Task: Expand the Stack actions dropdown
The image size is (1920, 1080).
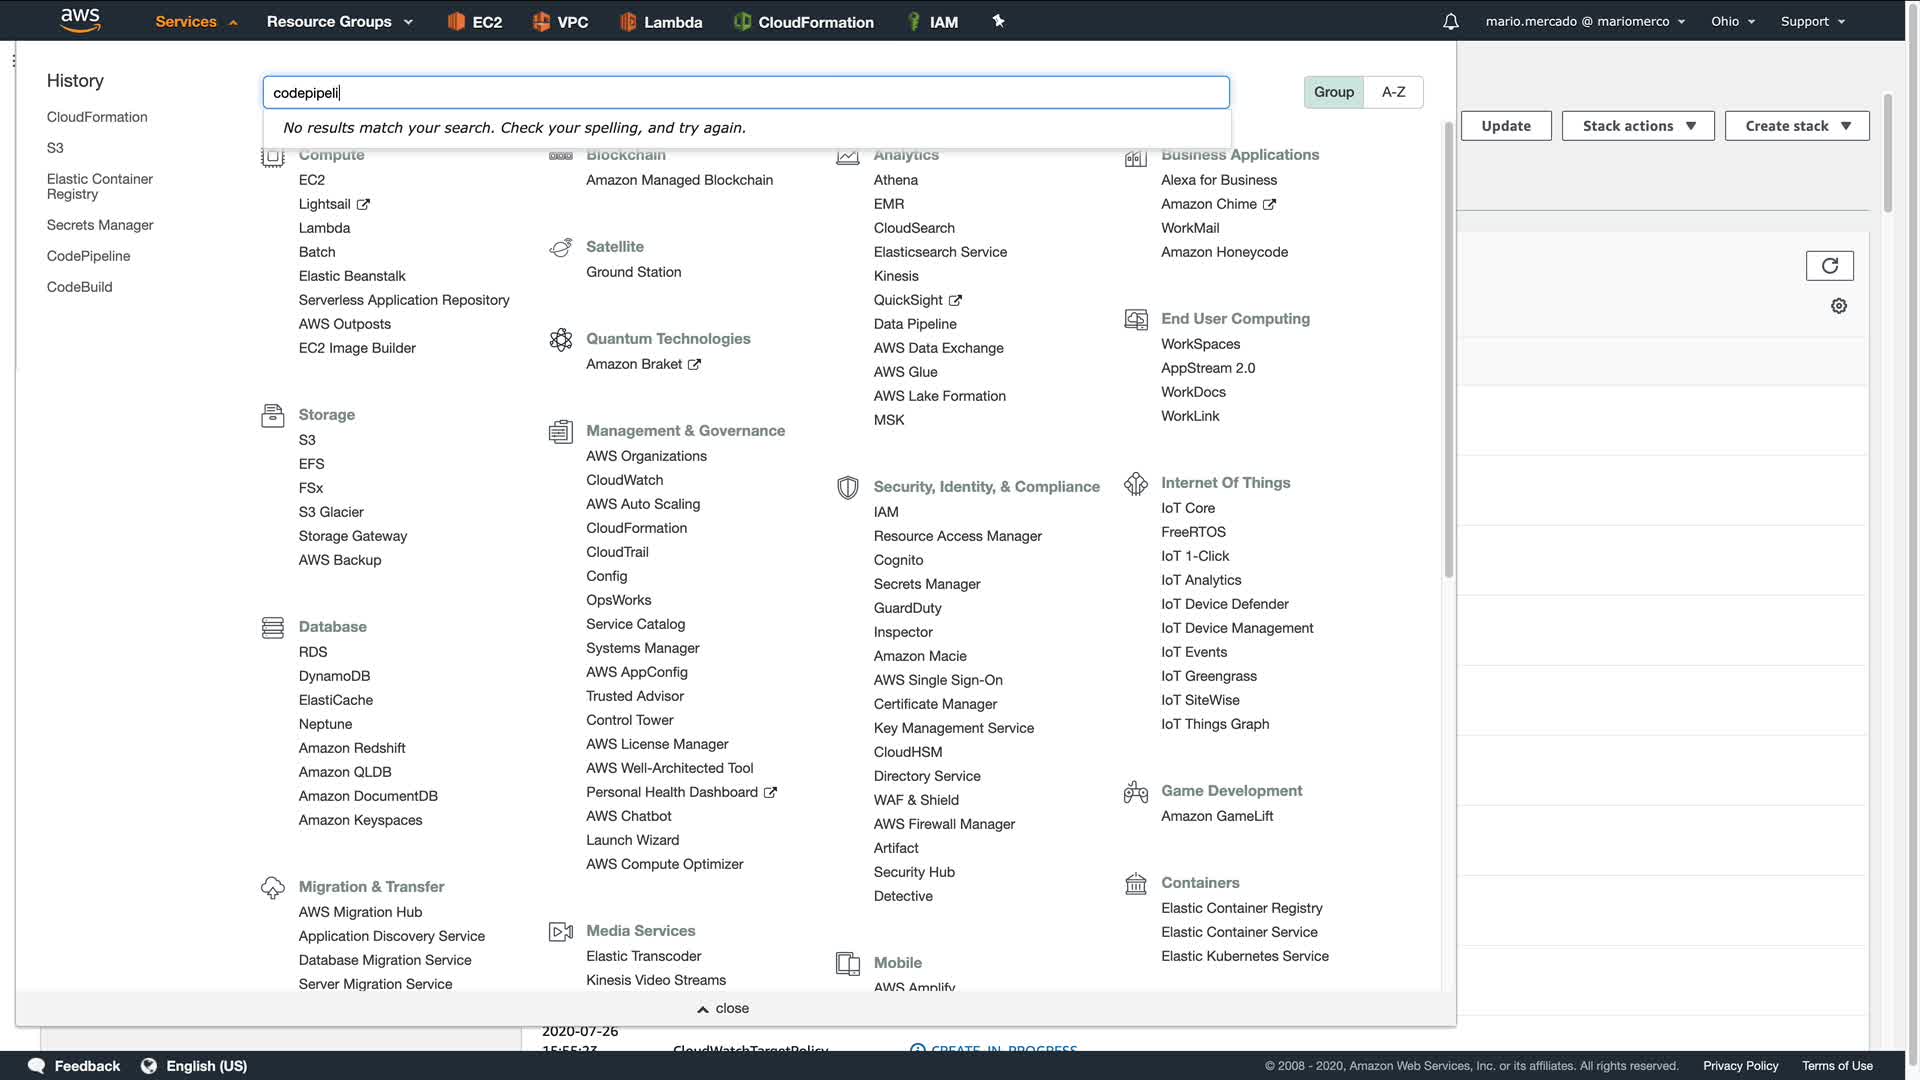Action: [x=1638, y=126]
